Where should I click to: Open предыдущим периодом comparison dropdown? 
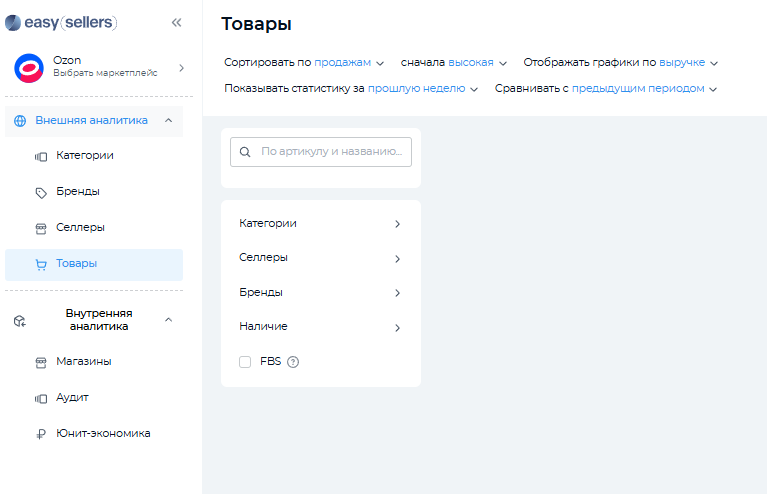606,89
